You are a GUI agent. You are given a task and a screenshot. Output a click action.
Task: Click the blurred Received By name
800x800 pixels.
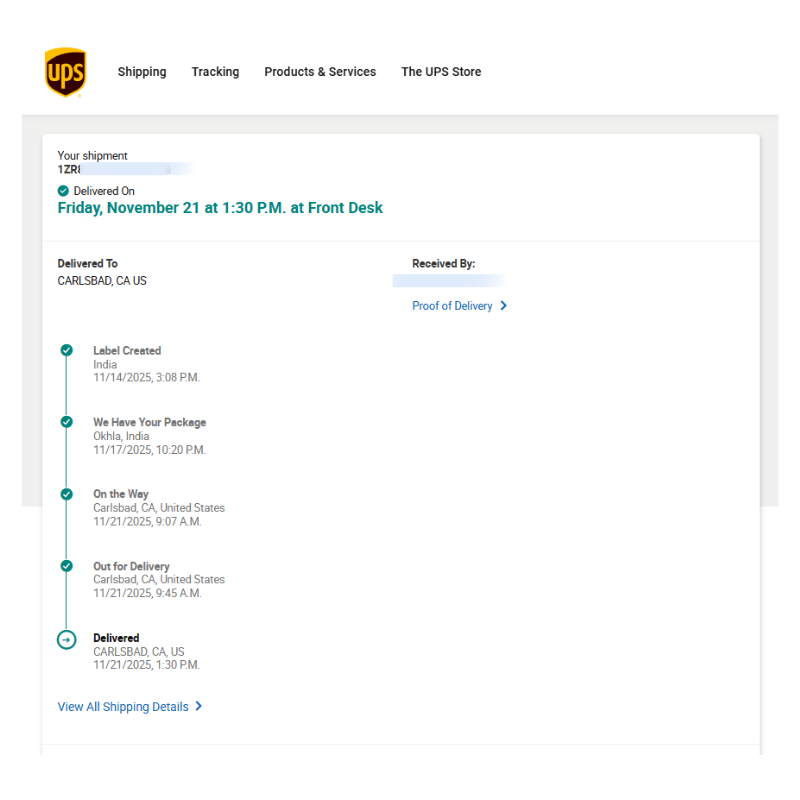coord(450,281)
